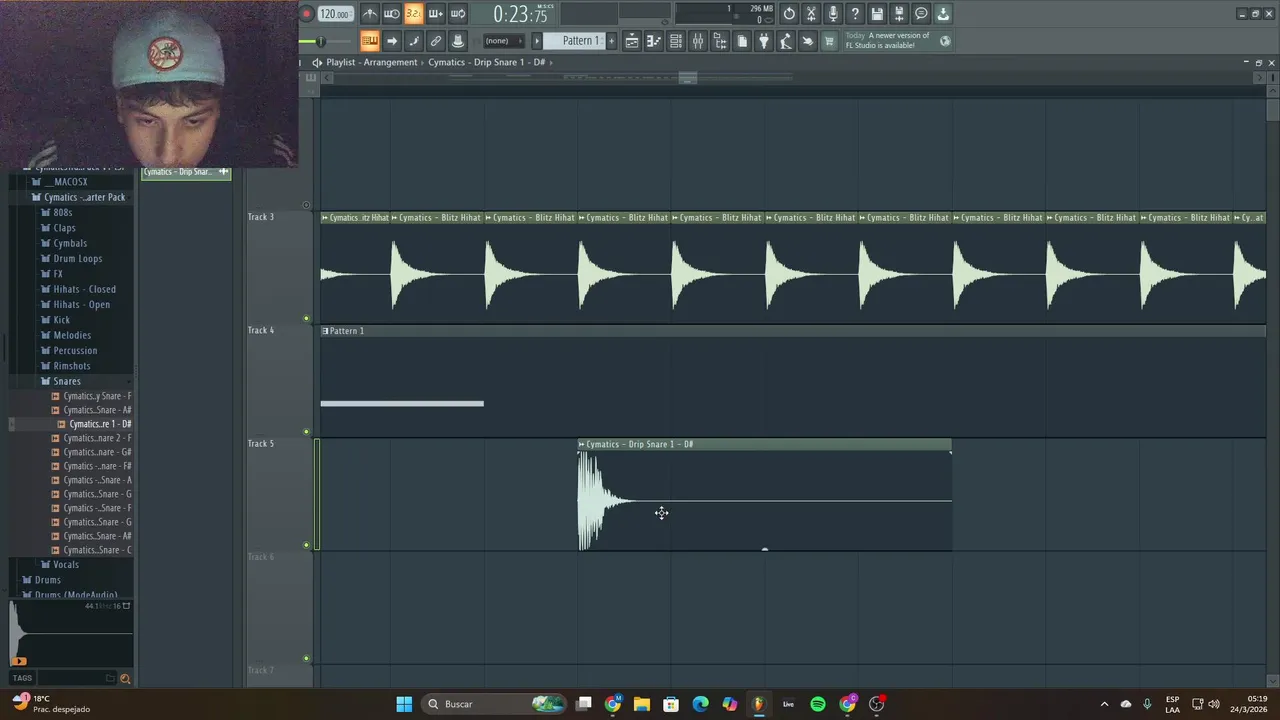This screenshot has width=1280, height=720.
Task: Adjust the master volume slider
Action: [x=321, y=41]
